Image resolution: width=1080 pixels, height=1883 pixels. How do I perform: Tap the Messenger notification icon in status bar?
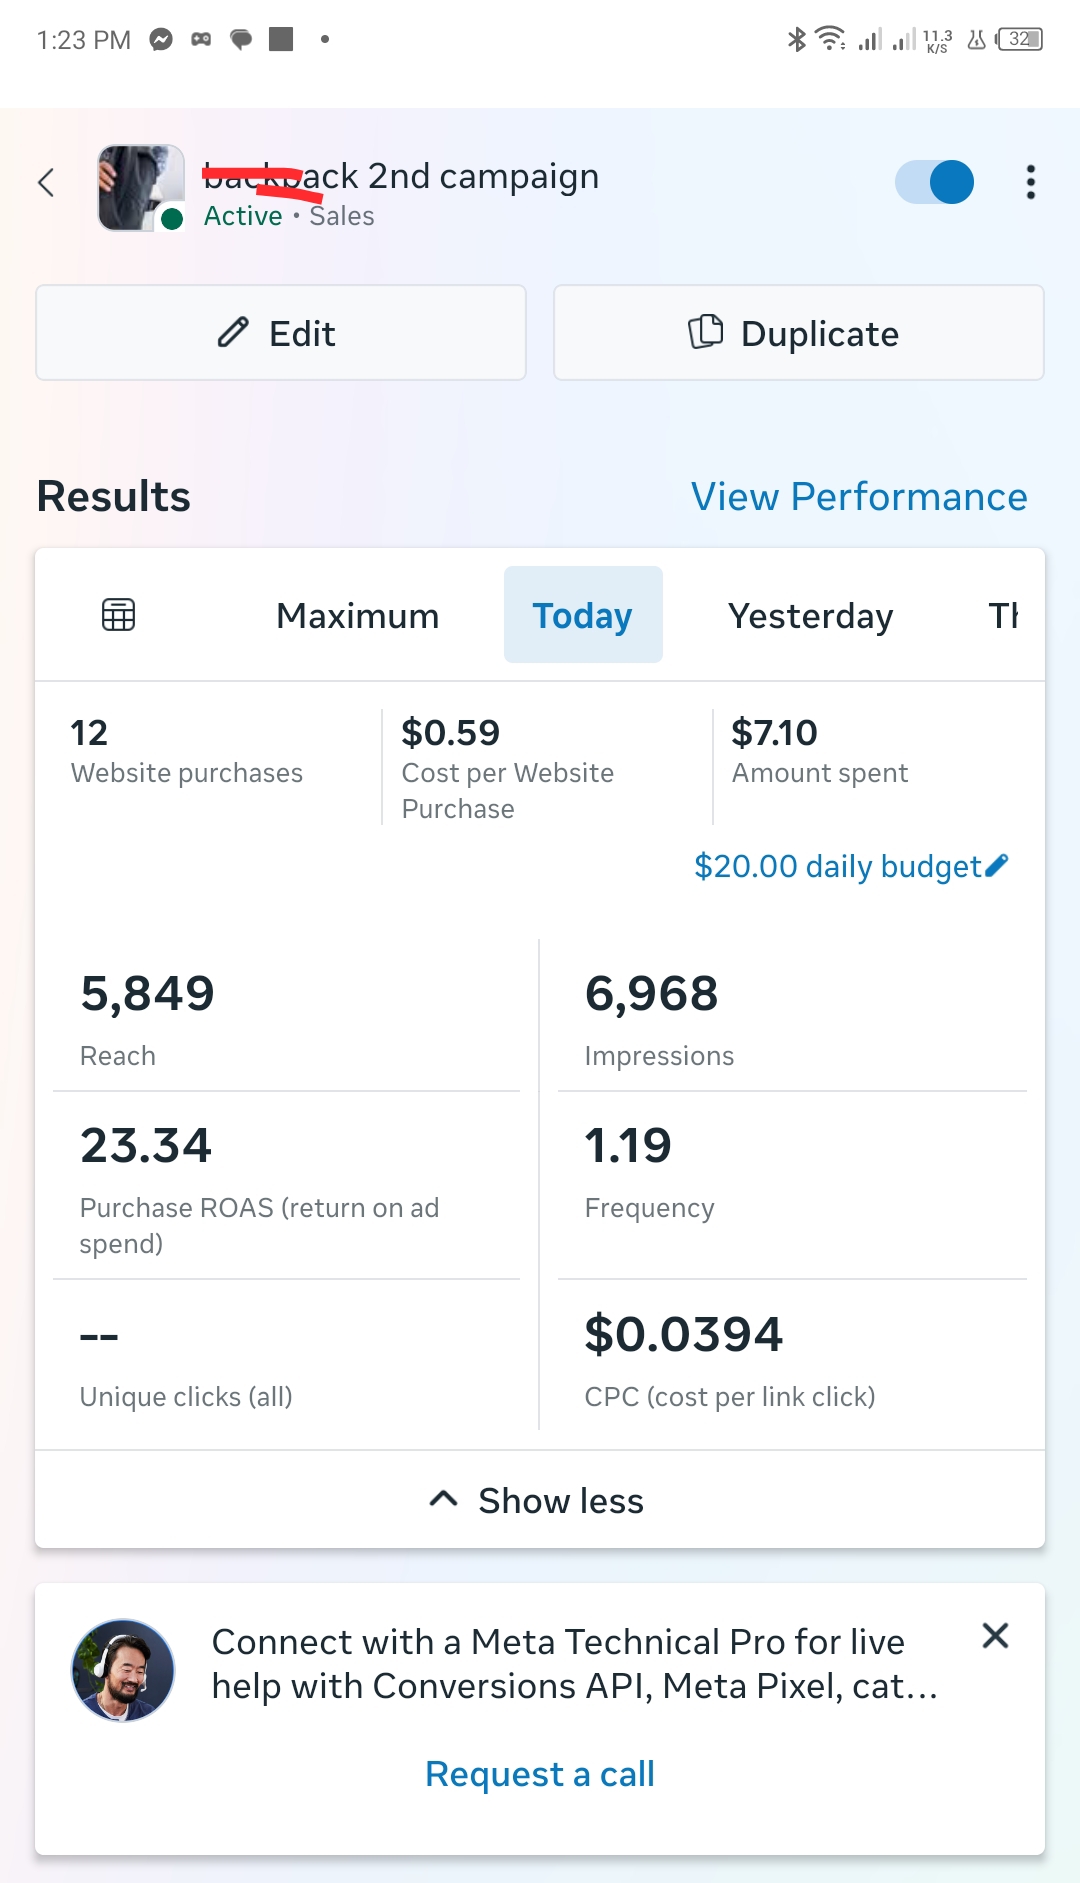(161, 39)
